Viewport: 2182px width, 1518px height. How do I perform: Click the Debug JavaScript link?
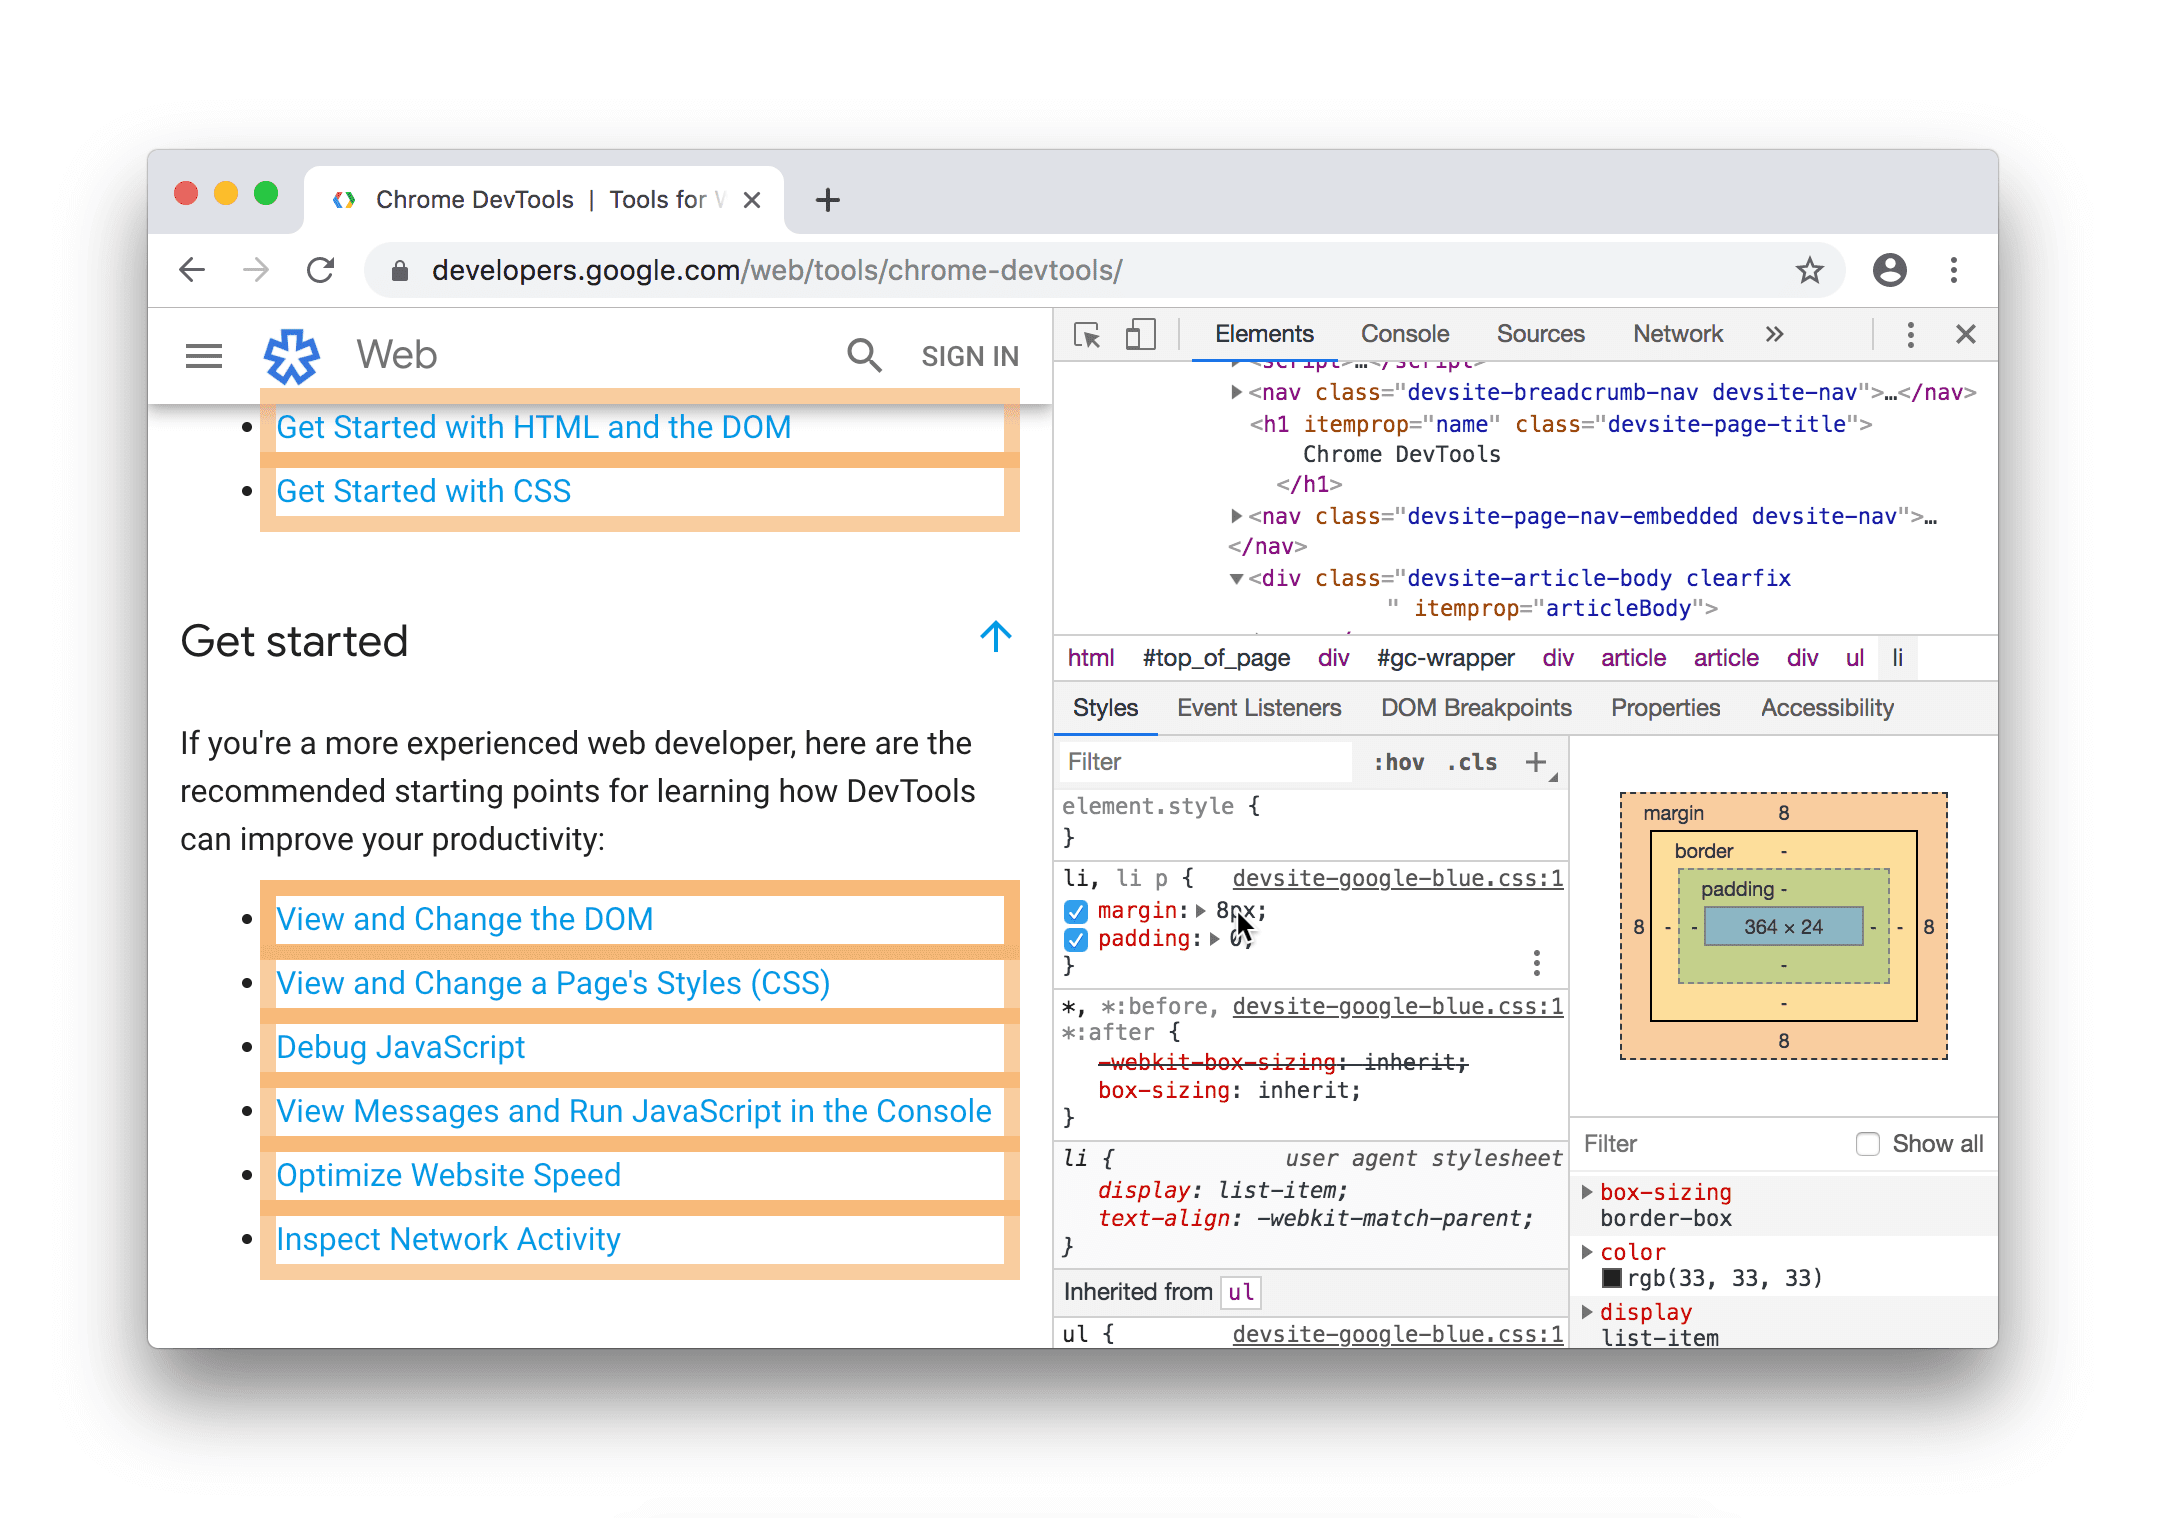point(400,1044)
